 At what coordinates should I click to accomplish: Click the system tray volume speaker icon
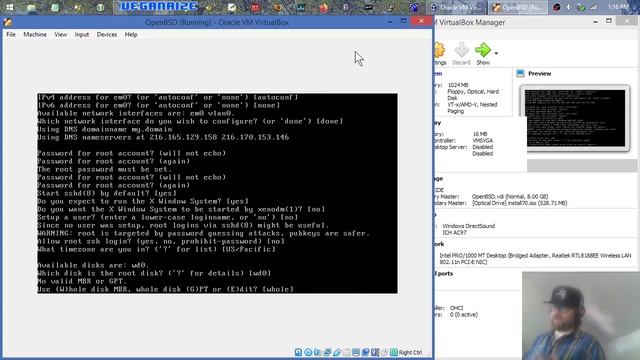click(x=569, y=7)
